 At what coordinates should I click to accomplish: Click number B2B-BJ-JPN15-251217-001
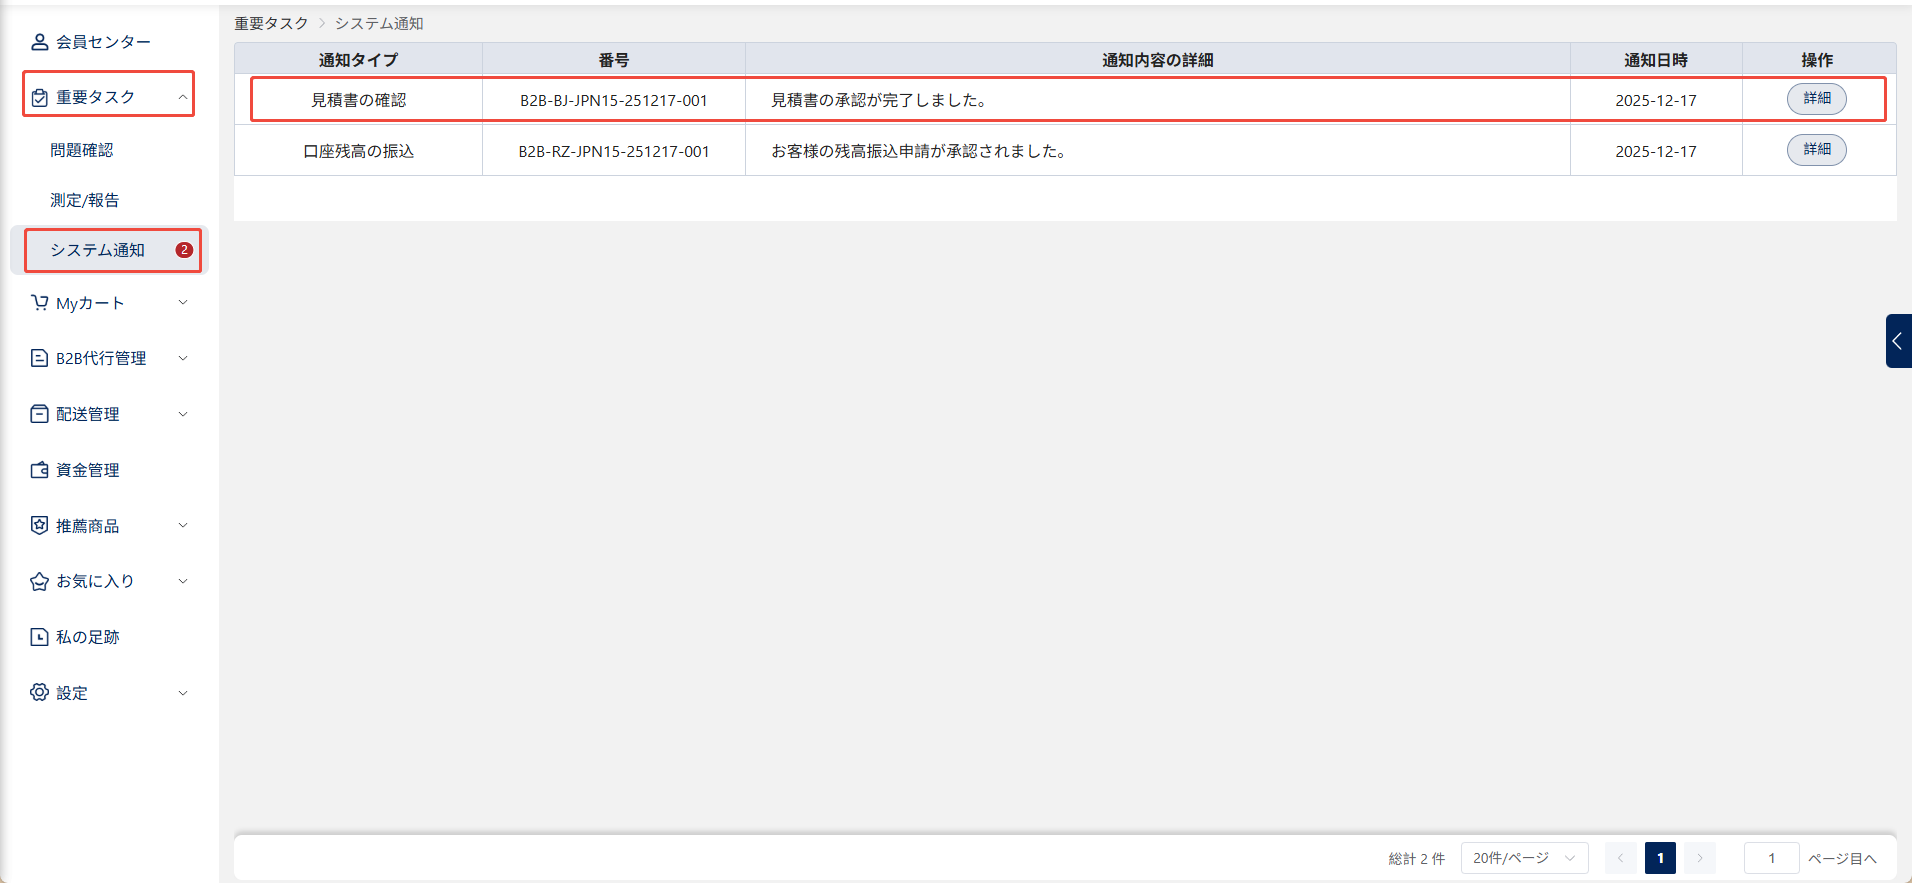tap(614, 100)
